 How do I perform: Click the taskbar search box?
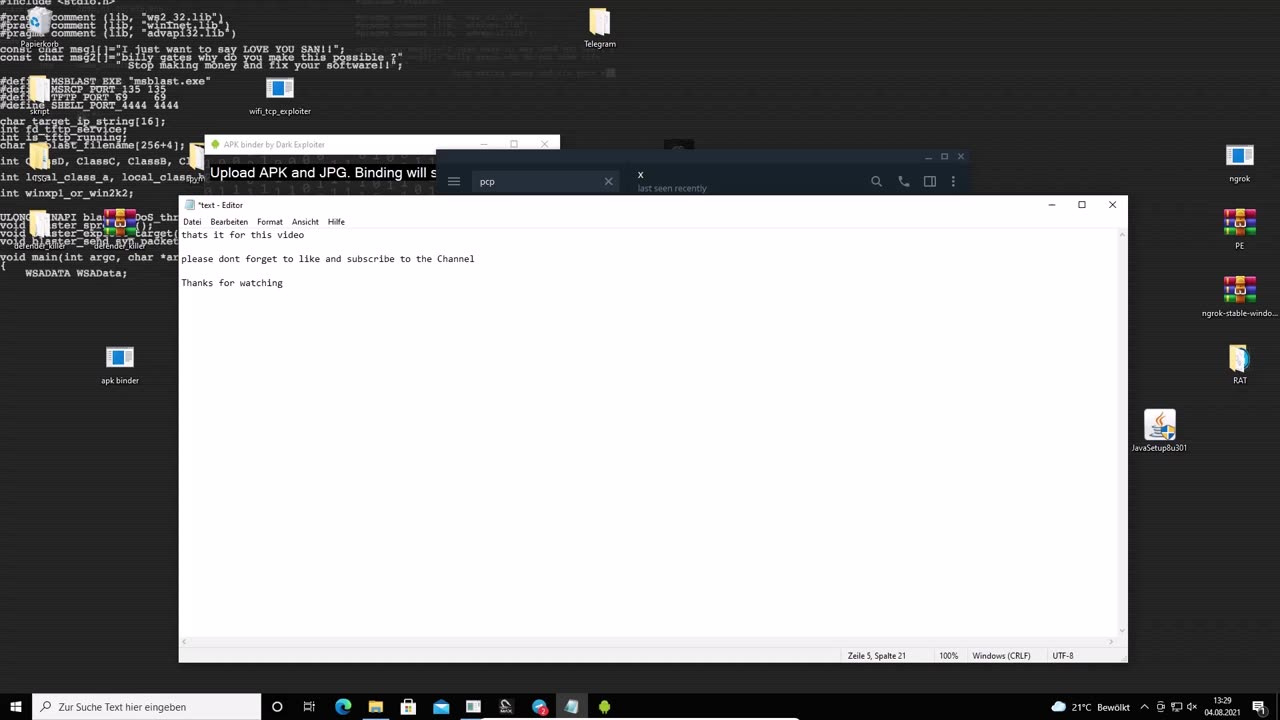click(x=146, y=707)
